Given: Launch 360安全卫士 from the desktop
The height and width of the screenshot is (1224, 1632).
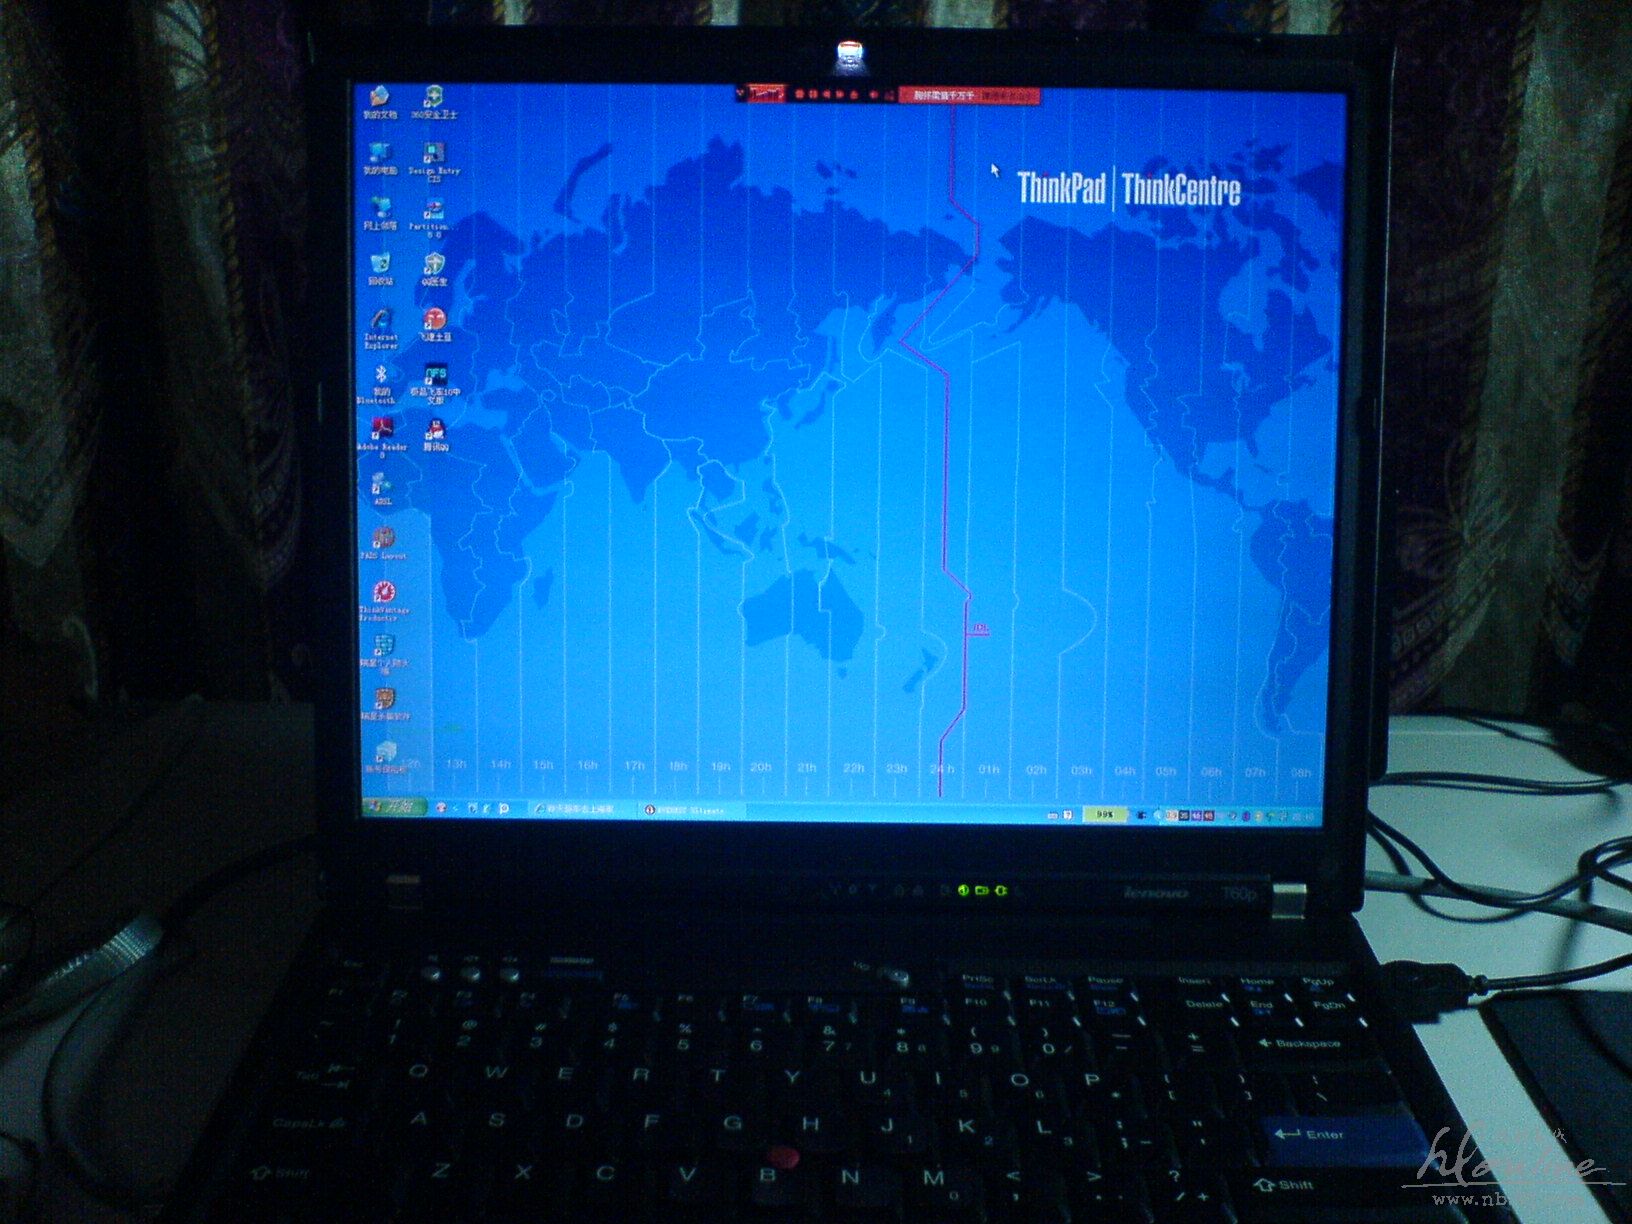Looking at the screenshot, I should [434, 102].
